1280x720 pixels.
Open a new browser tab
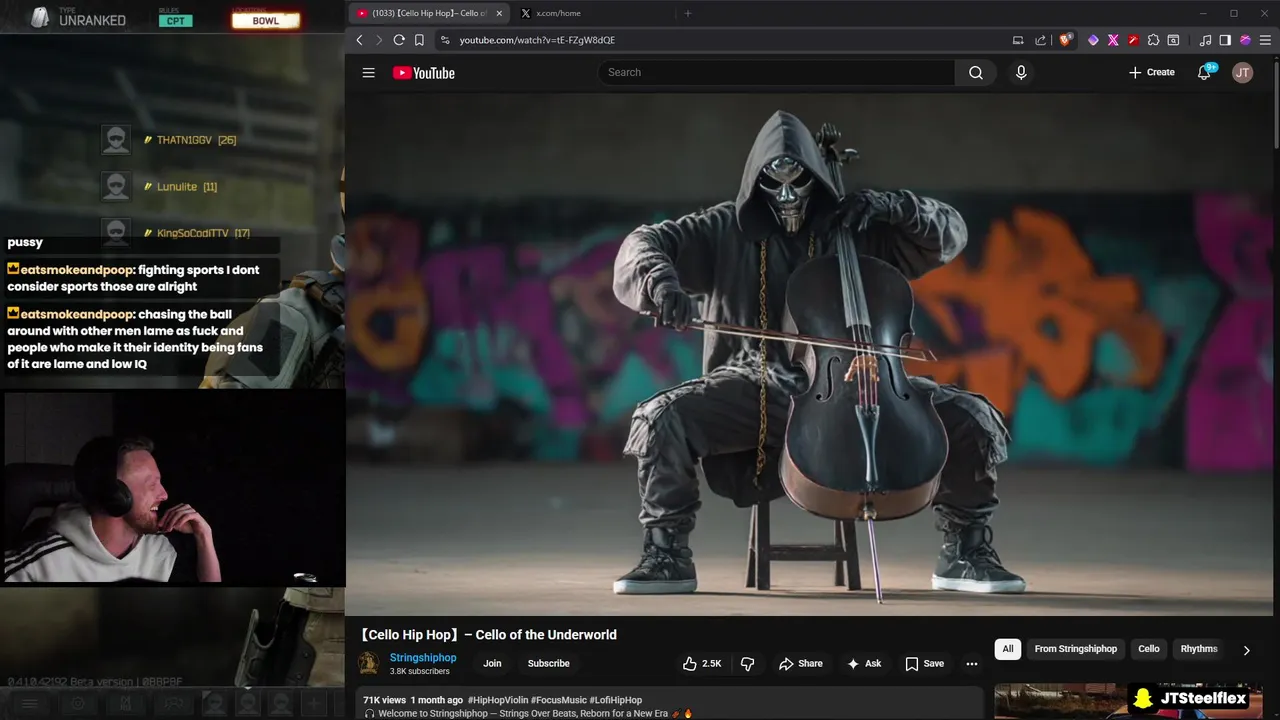click(687, 13)
